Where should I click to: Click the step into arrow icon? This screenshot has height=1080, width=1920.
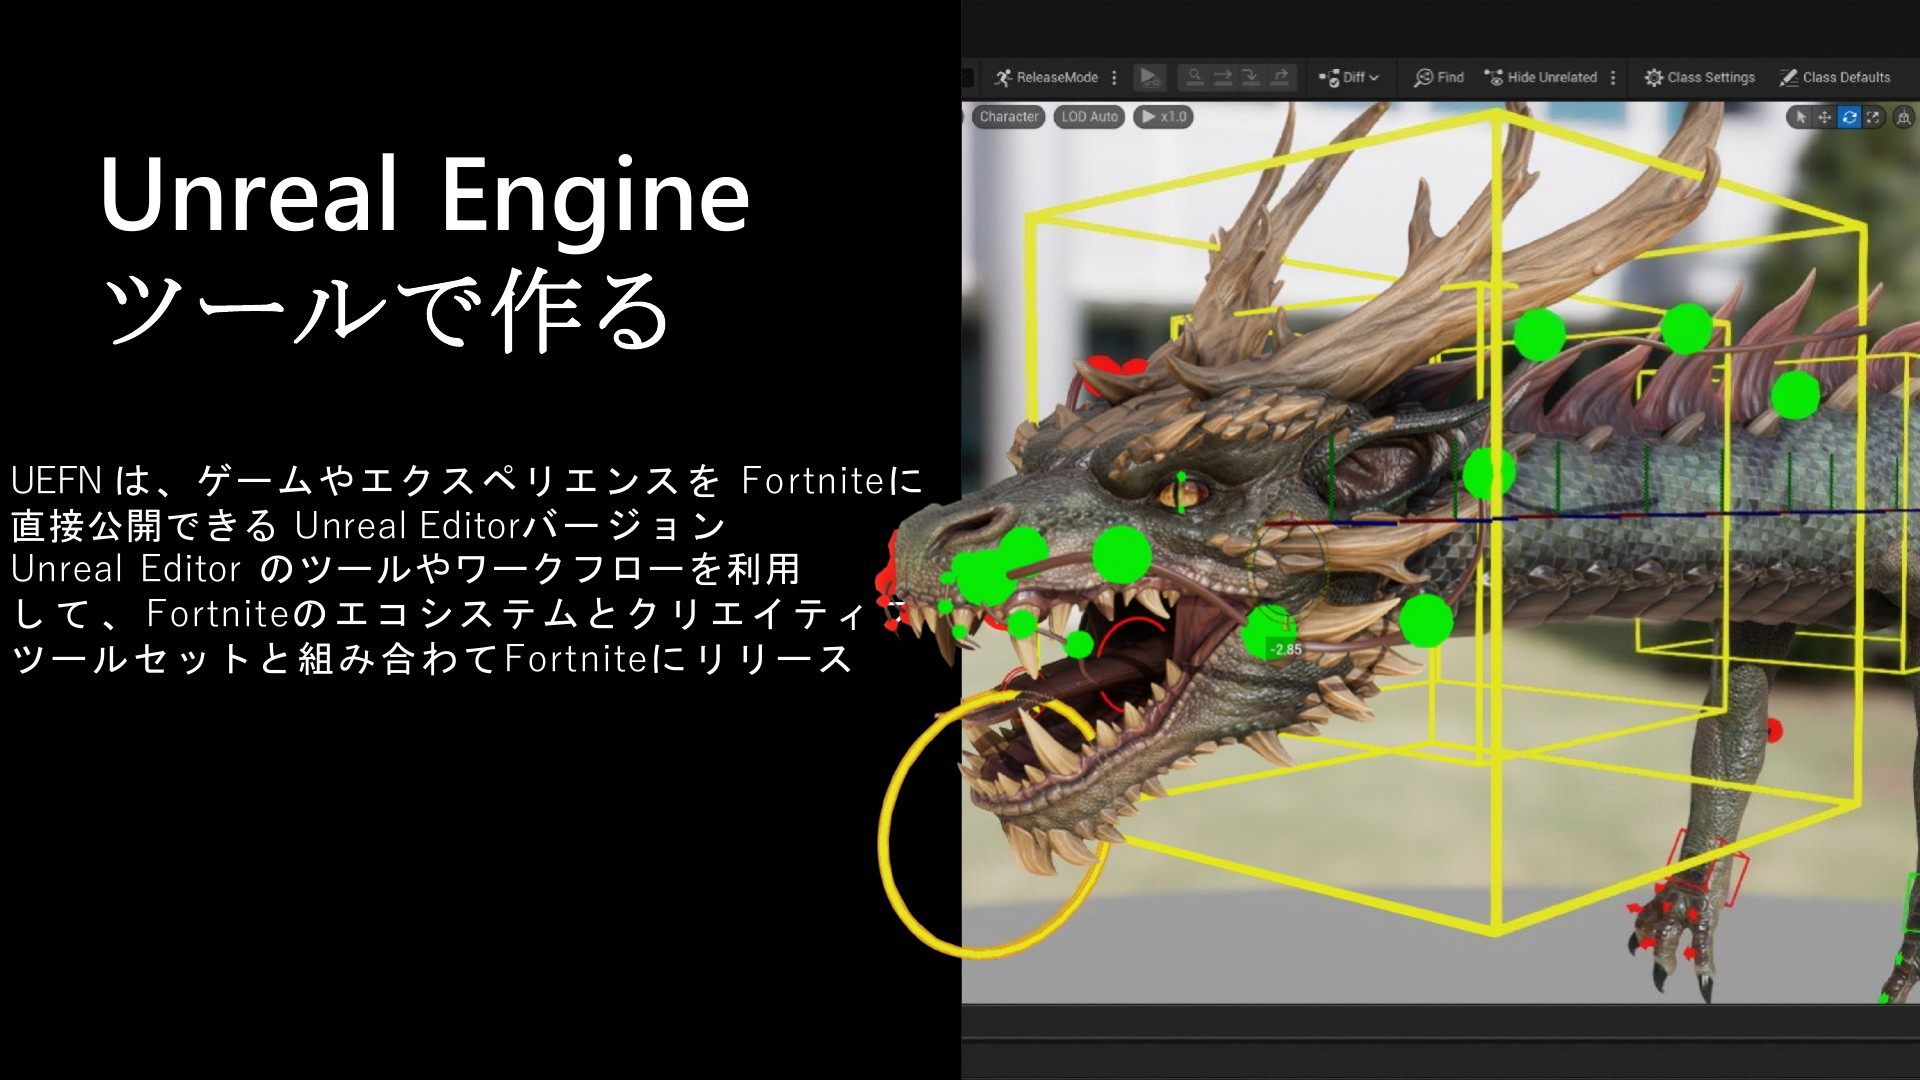tap(1251, 77)
